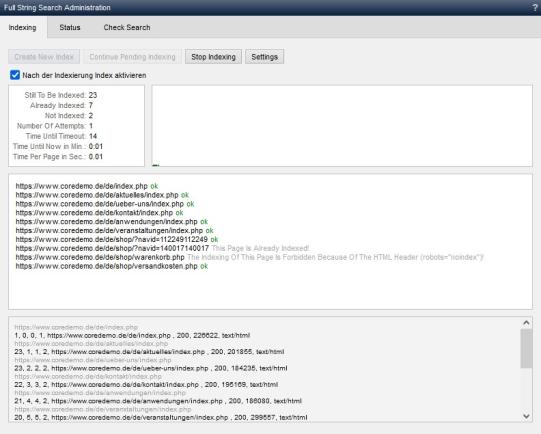The height and width of the screenshot is (434, 541).
Task: Click the anwendungen/index.php ok result line
Action: coord(112,221)
